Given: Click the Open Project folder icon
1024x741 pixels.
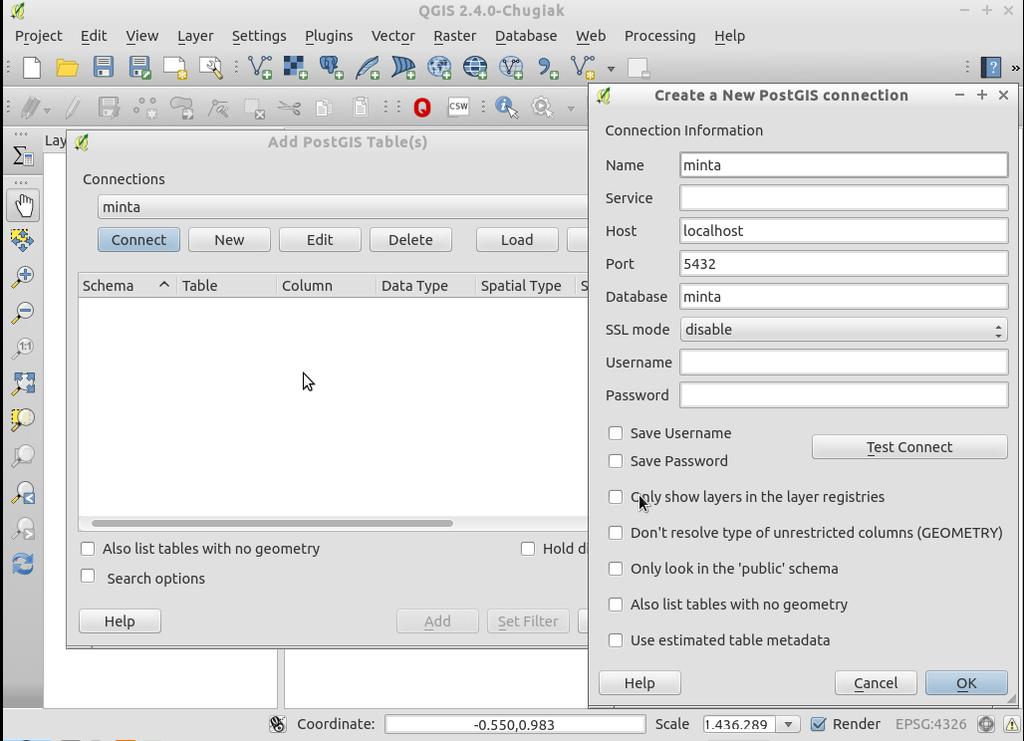Looking at the screenshot, I should [x=67, y=67].
